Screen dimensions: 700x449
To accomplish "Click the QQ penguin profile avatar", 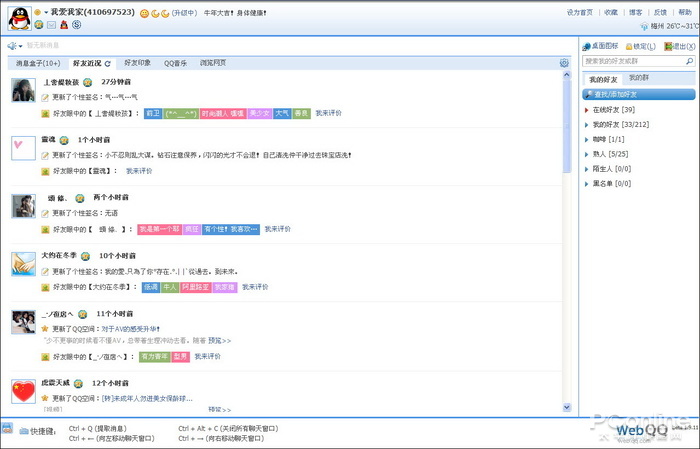I will pyautogui.click(x=20, y=18).
